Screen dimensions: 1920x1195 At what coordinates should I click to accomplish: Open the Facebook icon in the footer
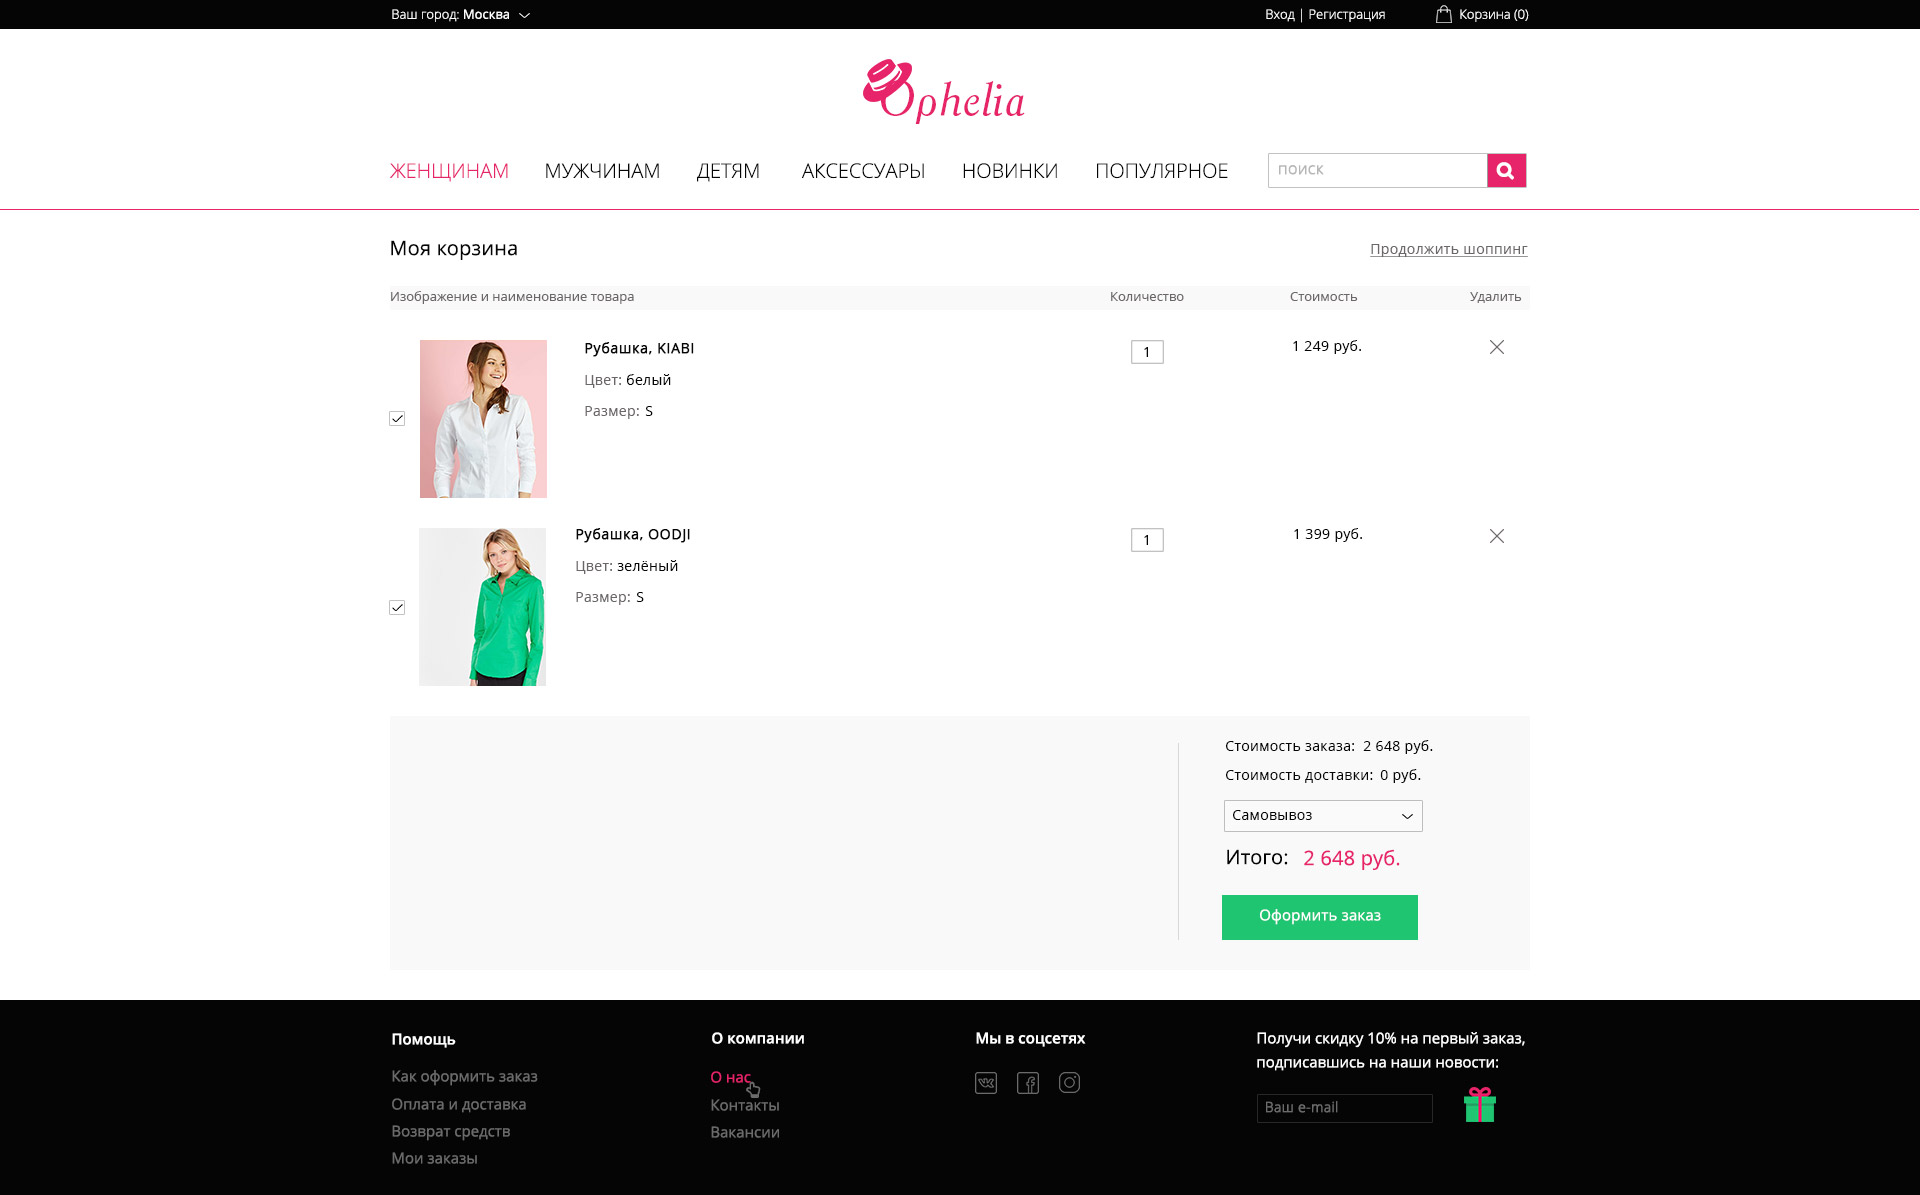(x=1028, y=1083)
